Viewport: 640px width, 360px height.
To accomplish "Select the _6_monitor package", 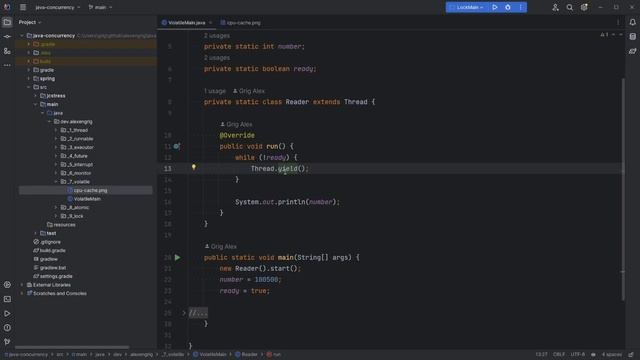I will (79, 173).
